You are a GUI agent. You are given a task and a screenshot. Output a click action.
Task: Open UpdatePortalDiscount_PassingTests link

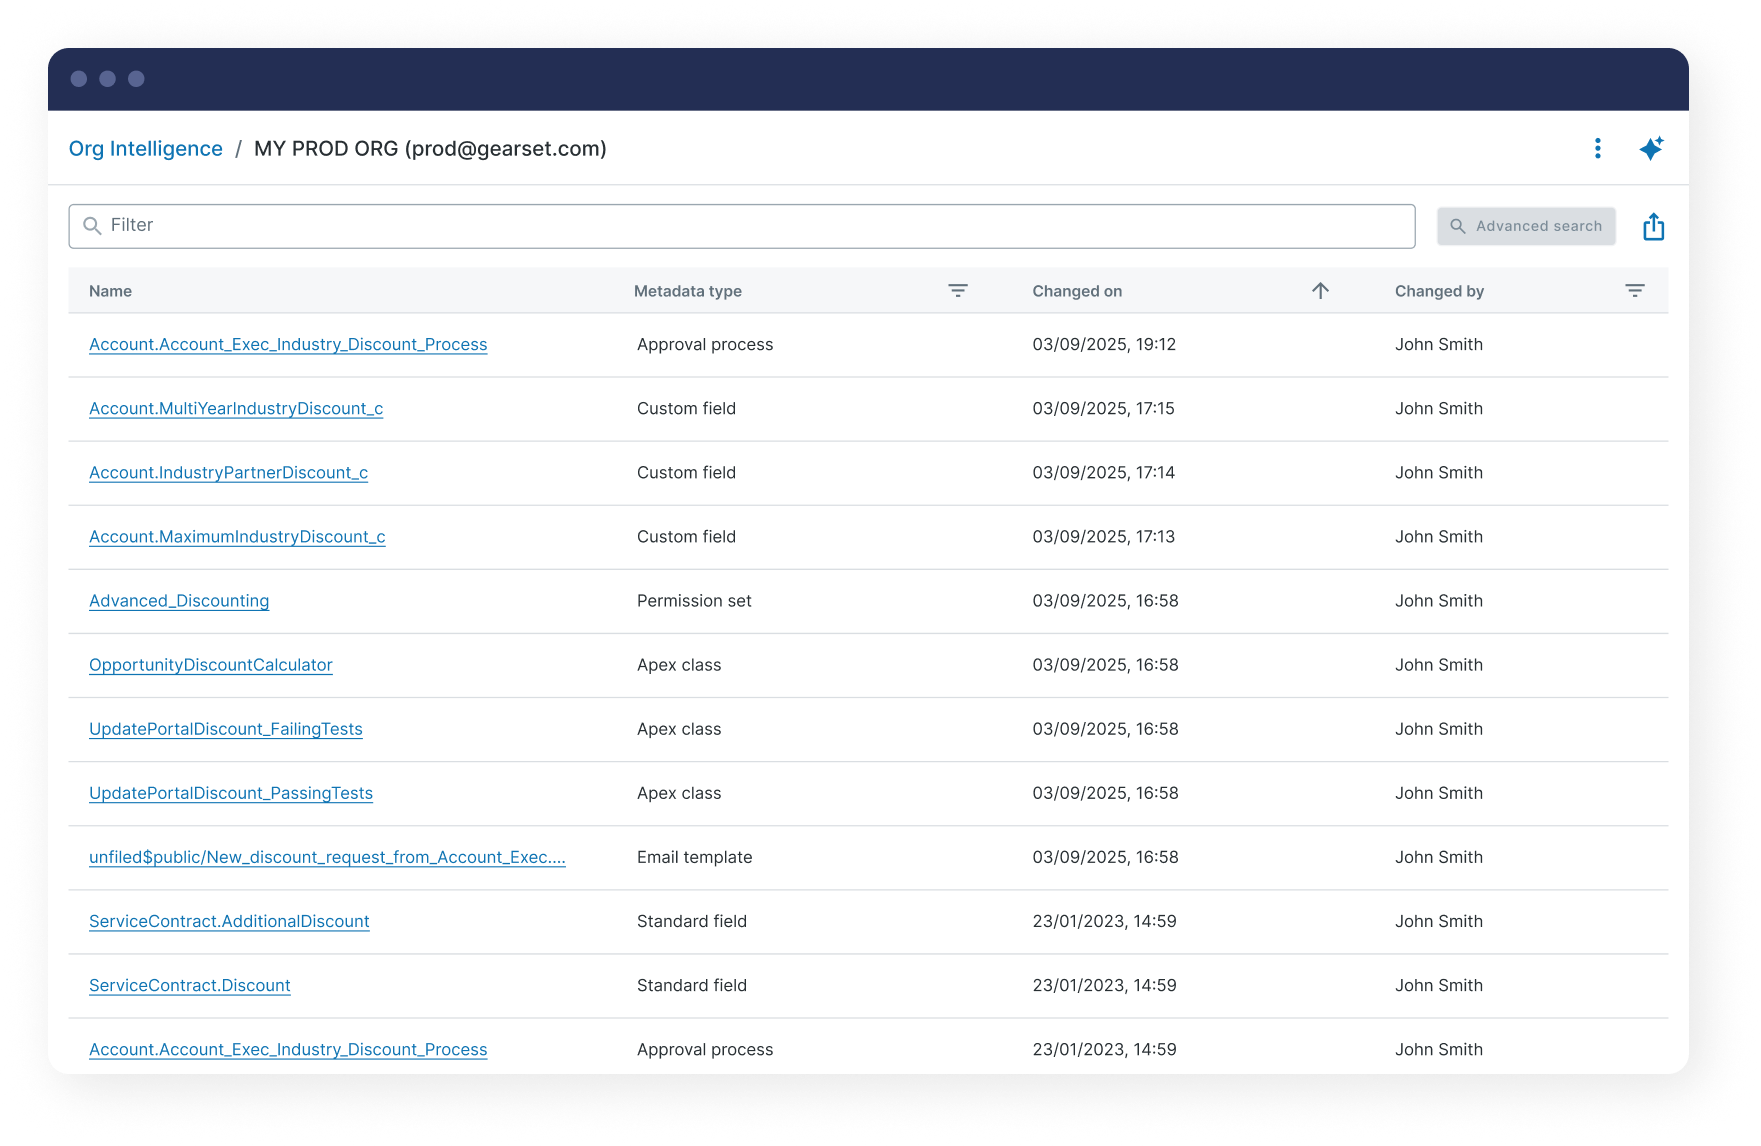tap(230, 793)
